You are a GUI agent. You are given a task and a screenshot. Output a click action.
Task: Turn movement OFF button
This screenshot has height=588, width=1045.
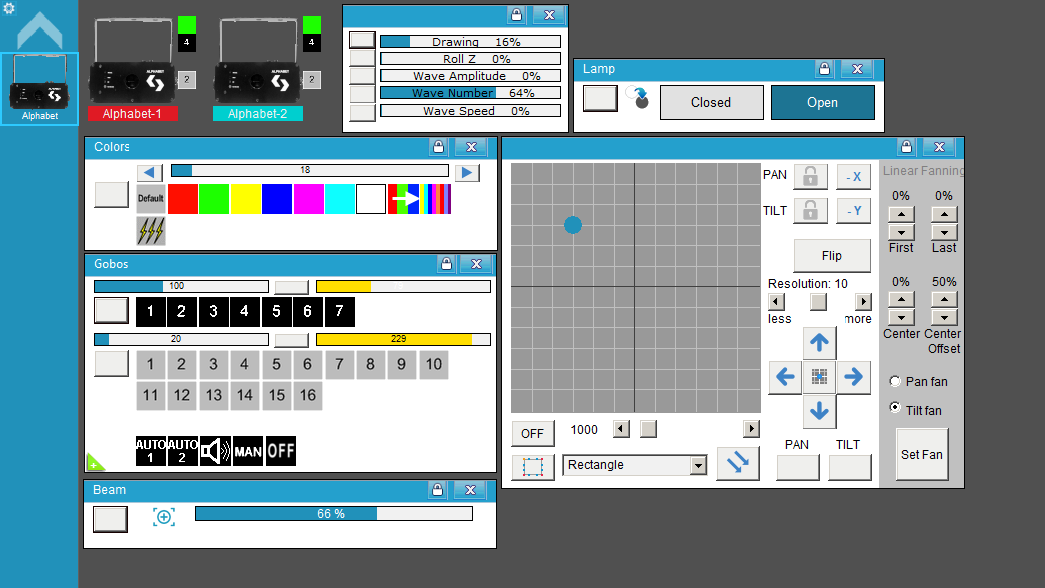(532, 434)
